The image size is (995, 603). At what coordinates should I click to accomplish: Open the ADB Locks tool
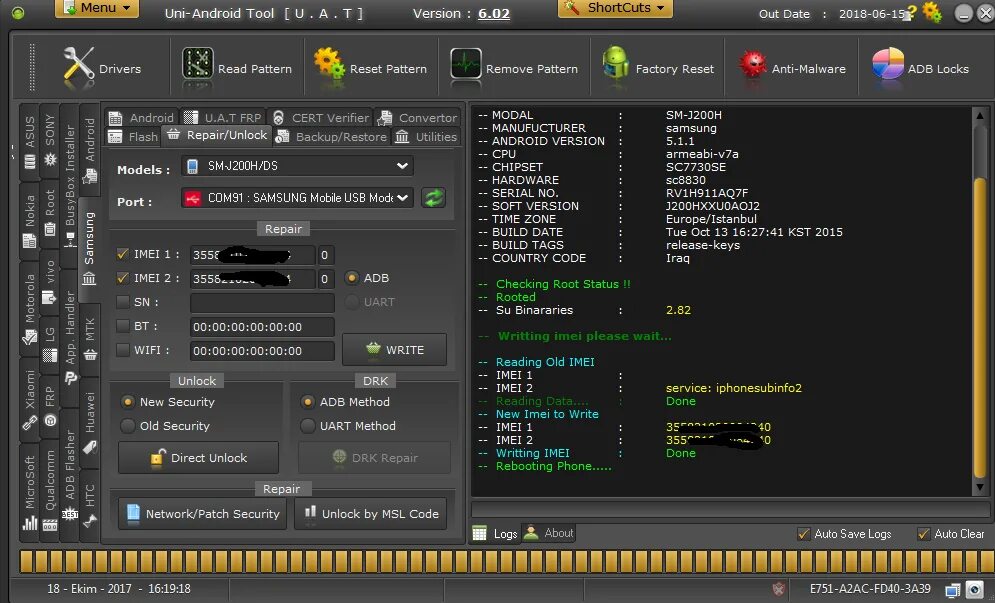pos(920,68)
